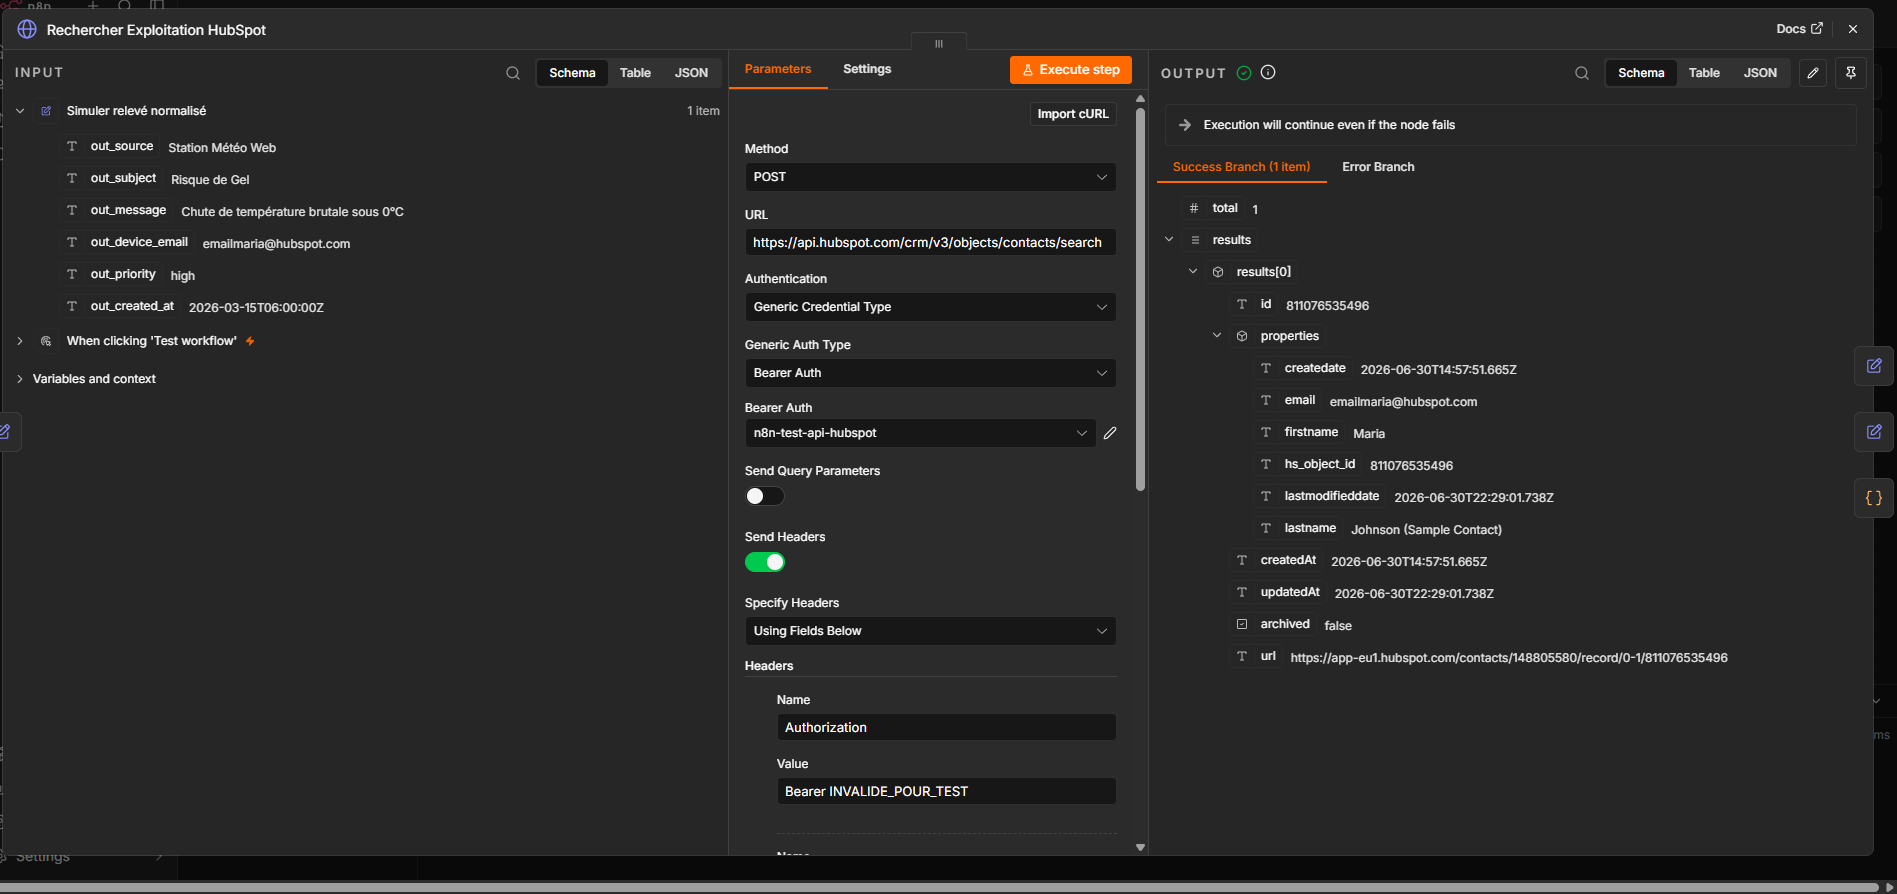Click the lower edit-note icon on right edge
Screen dimensions: 1897x894
[1874, 432]
